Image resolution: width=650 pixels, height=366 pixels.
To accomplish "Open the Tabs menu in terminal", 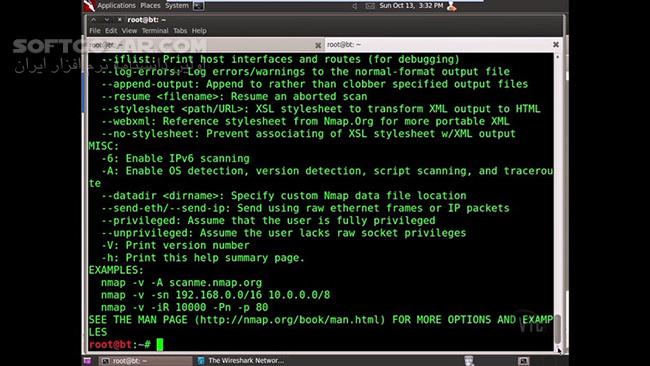I will coord(180,31).
